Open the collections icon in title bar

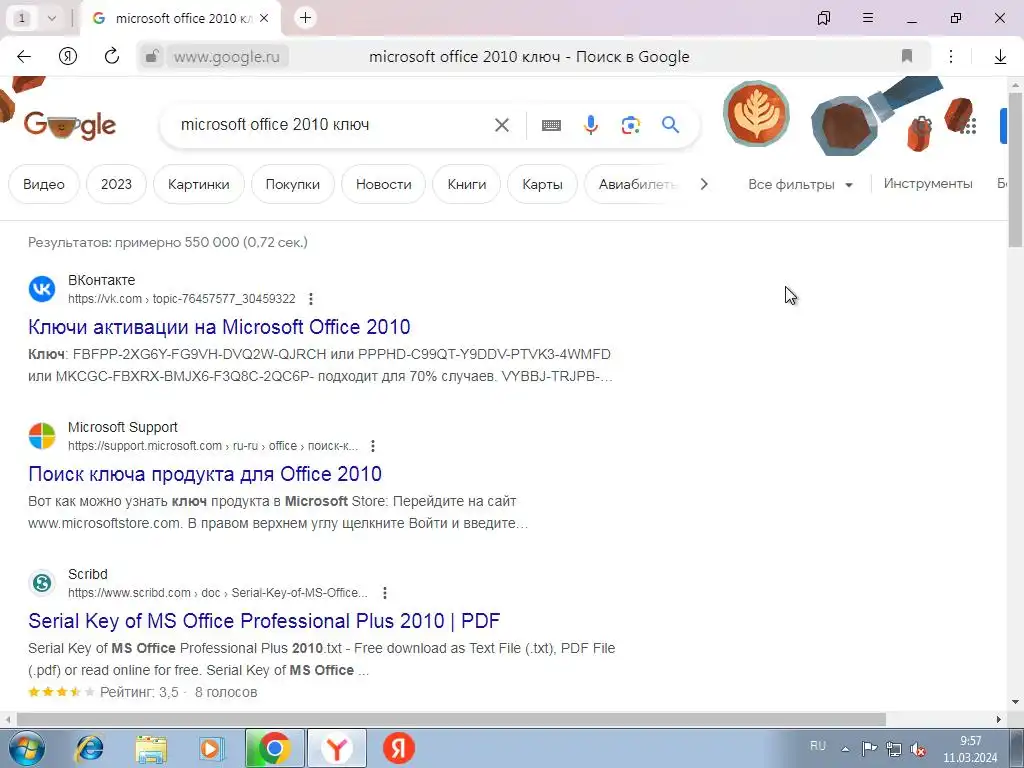pos(824,18)
